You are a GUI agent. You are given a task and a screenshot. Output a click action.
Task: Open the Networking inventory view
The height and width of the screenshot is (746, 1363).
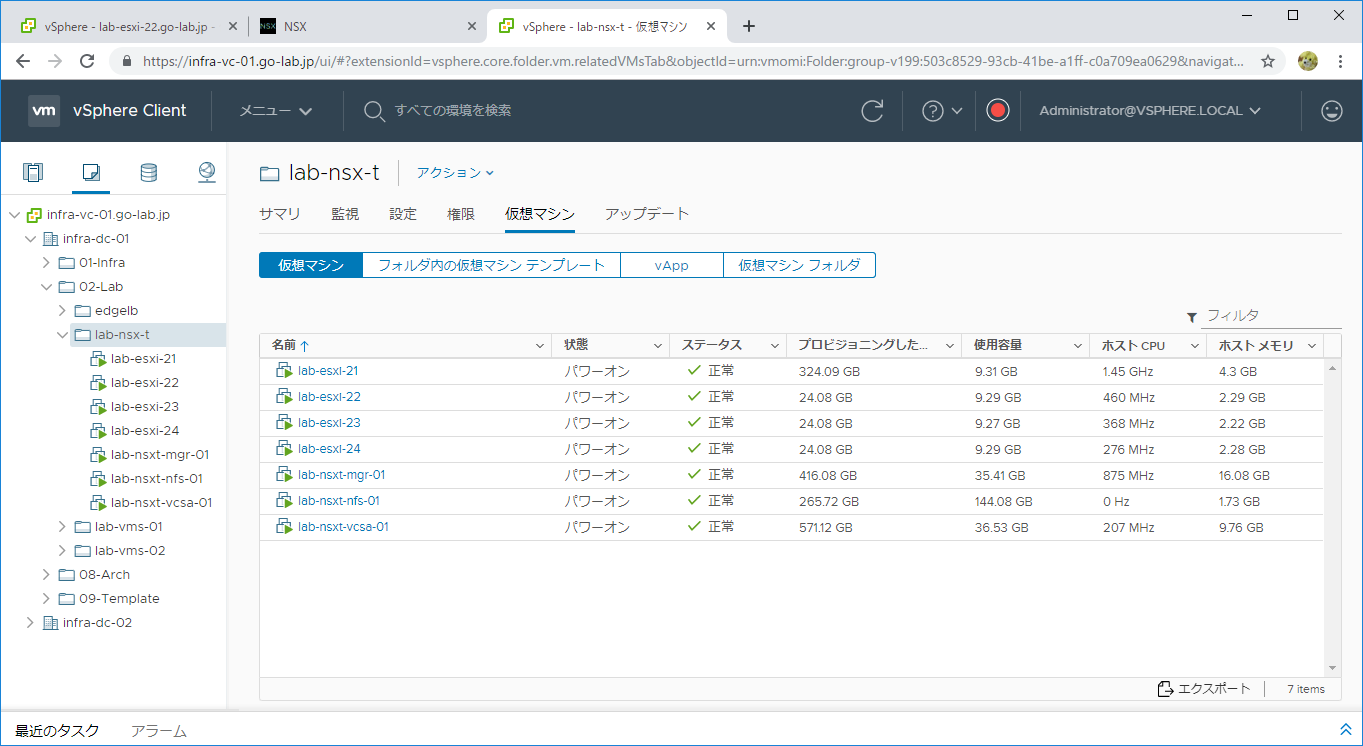pos(207,173)
